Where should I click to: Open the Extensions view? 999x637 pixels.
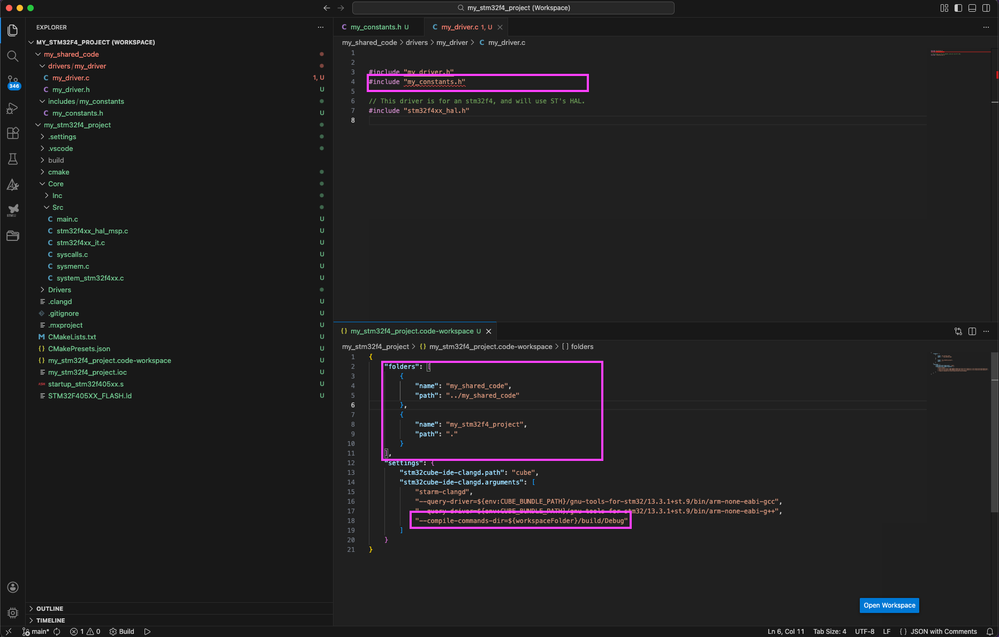click(x=13, y=133)
